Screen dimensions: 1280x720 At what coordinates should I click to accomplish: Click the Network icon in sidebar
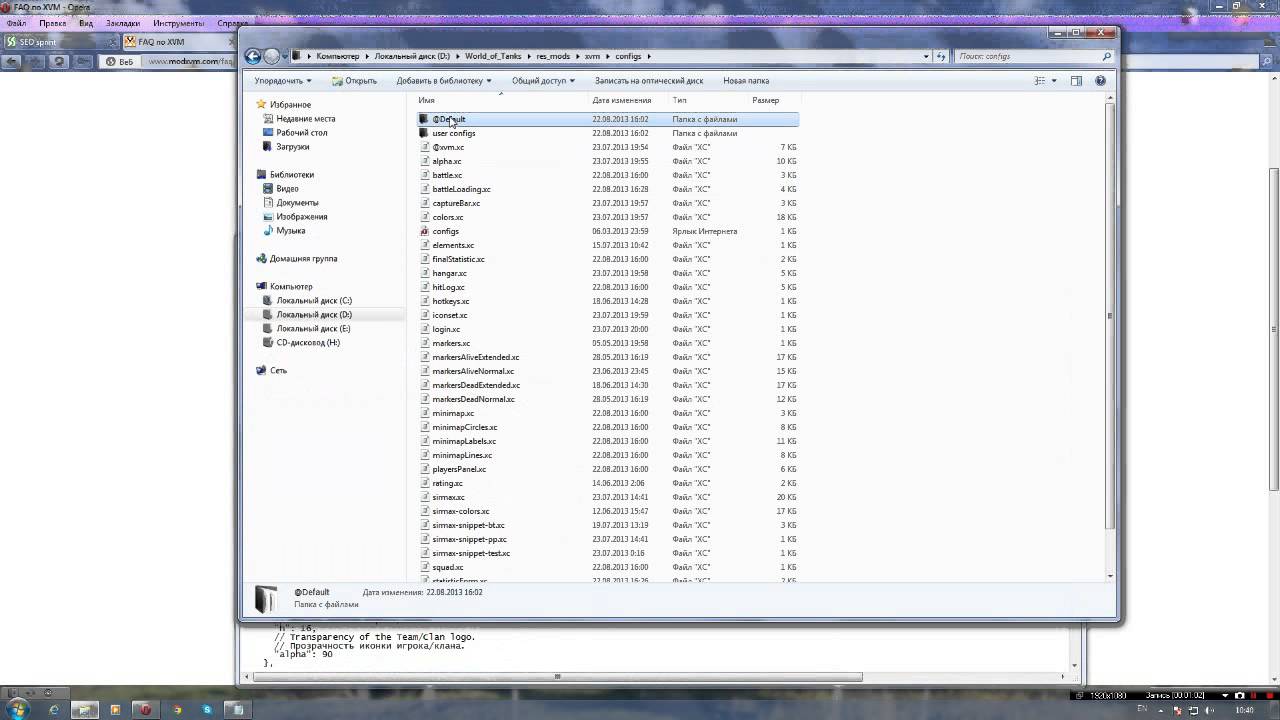pos(261,370)
